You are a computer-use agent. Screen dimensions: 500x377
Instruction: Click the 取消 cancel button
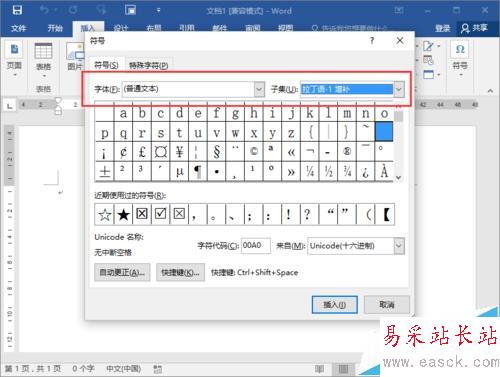(x=387, y=305)
